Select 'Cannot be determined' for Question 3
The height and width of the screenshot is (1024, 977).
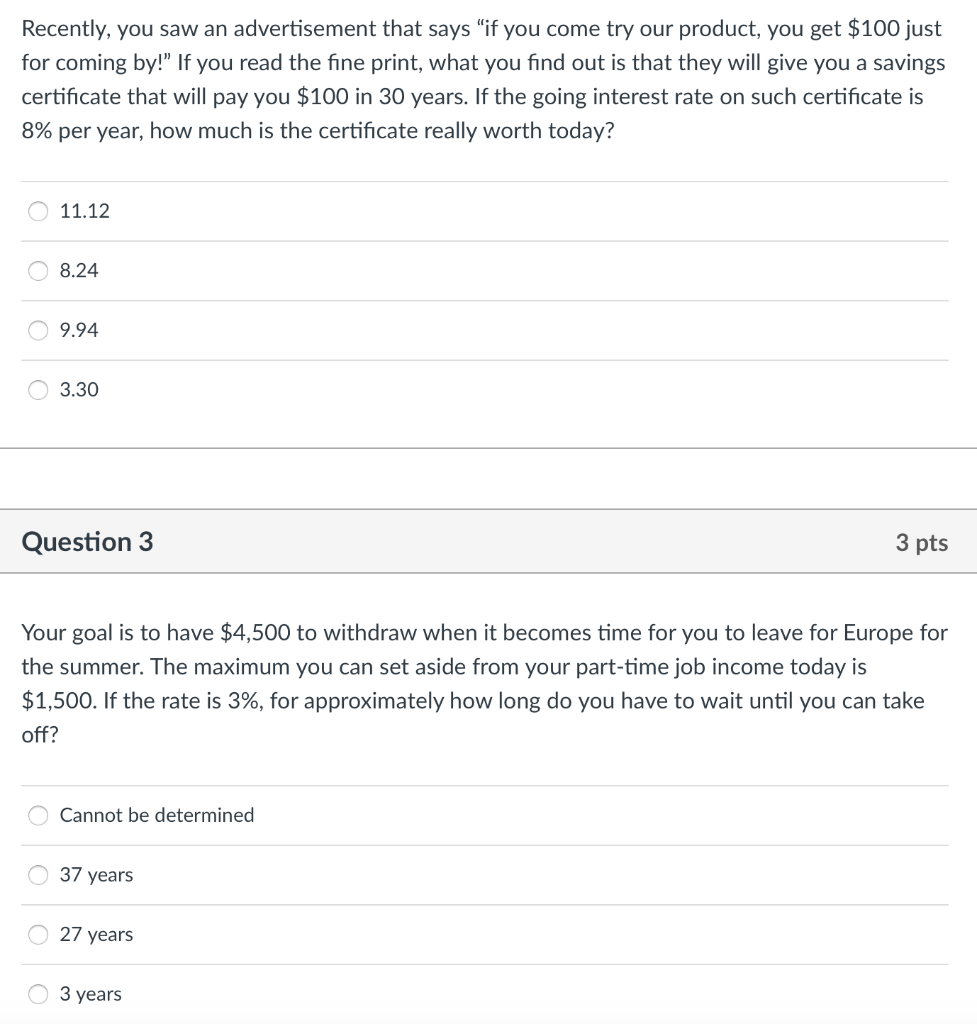tap(157, 815)
